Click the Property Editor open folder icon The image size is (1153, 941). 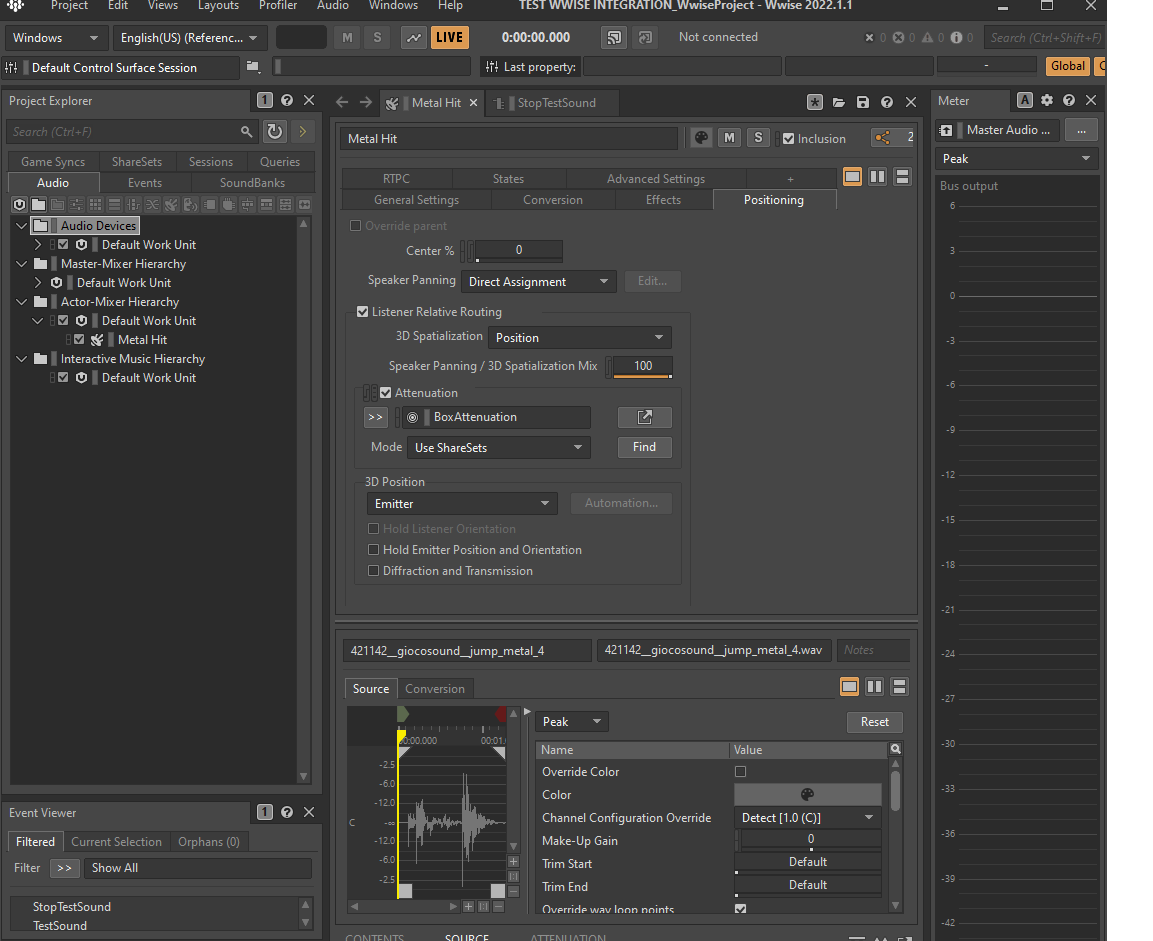pyautogui.click(x=838, y=102)
